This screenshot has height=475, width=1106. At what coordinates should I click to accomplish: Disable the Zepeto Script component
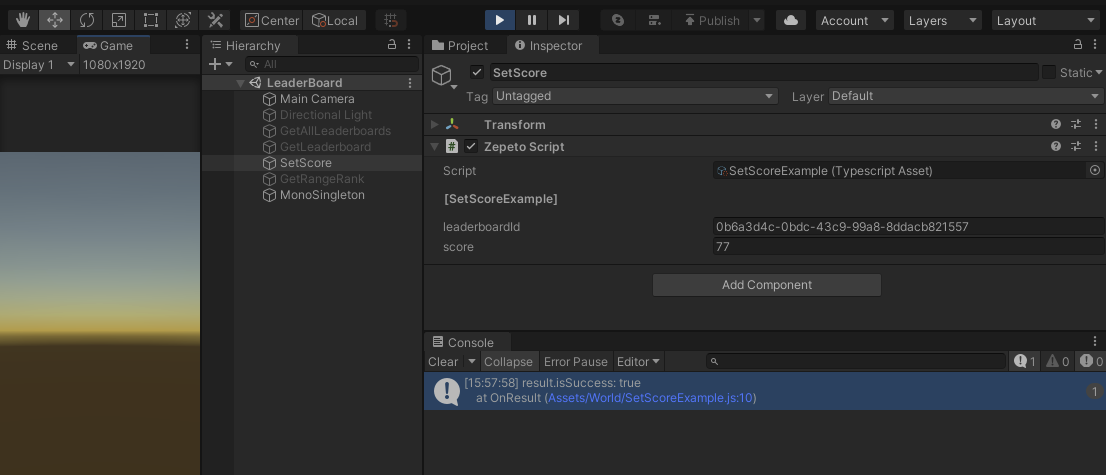coord(471,146)
